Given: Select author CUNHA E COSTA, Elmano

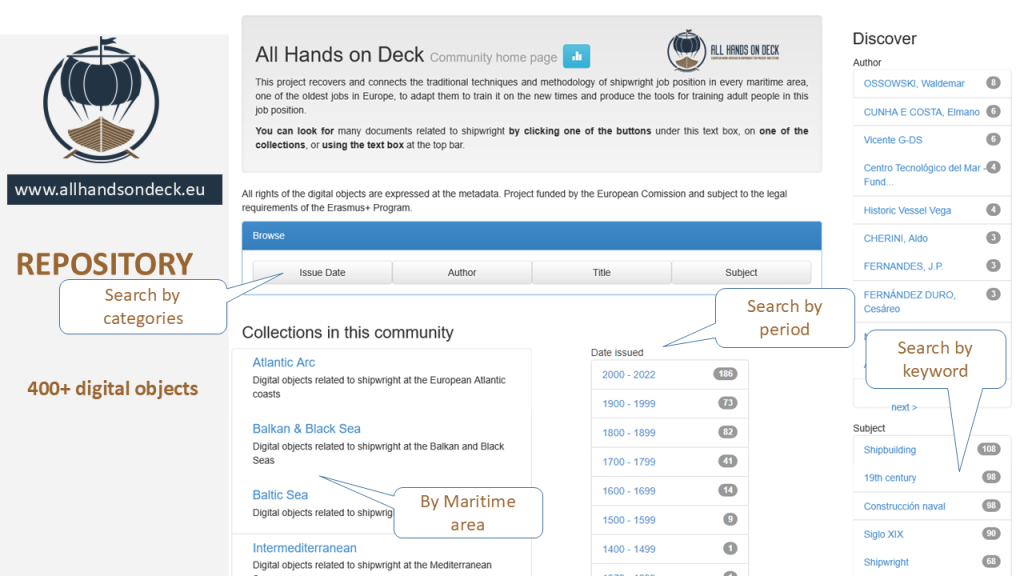Looking at the screenshot, I should click(x=921, y=112).
